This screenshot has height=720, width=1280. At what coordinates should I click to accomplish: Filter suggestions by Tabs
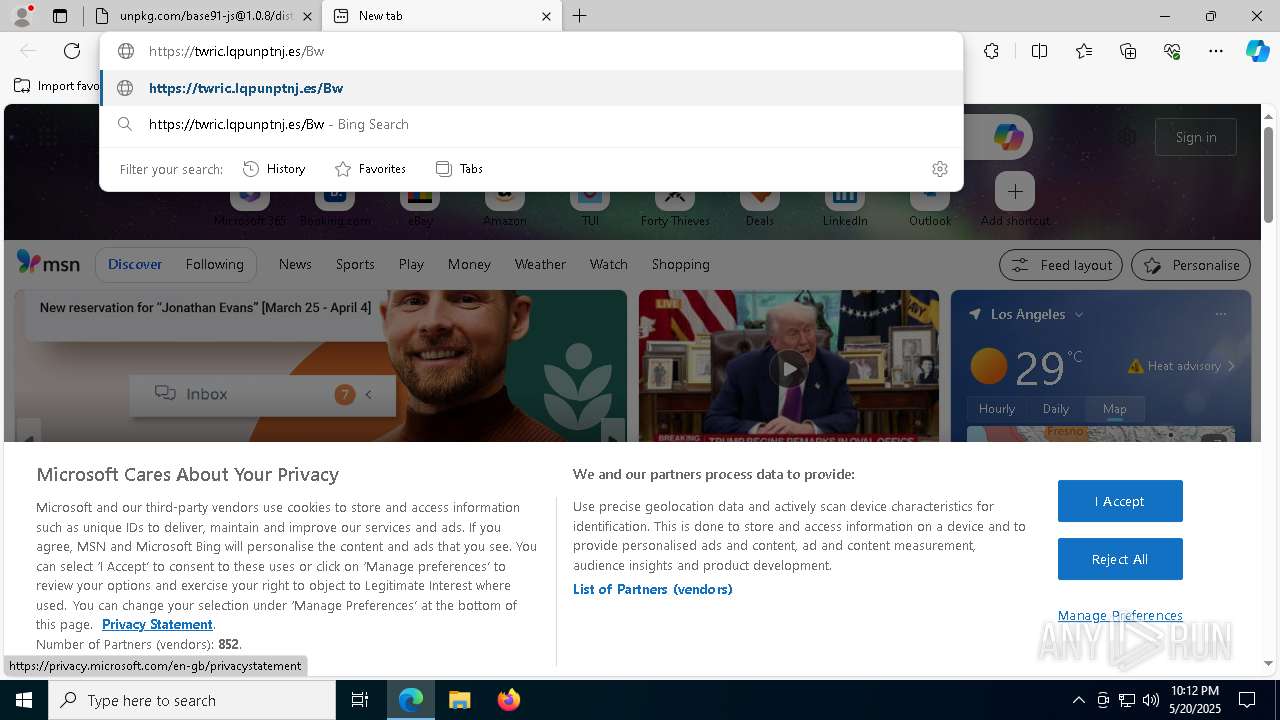(460, 169)
